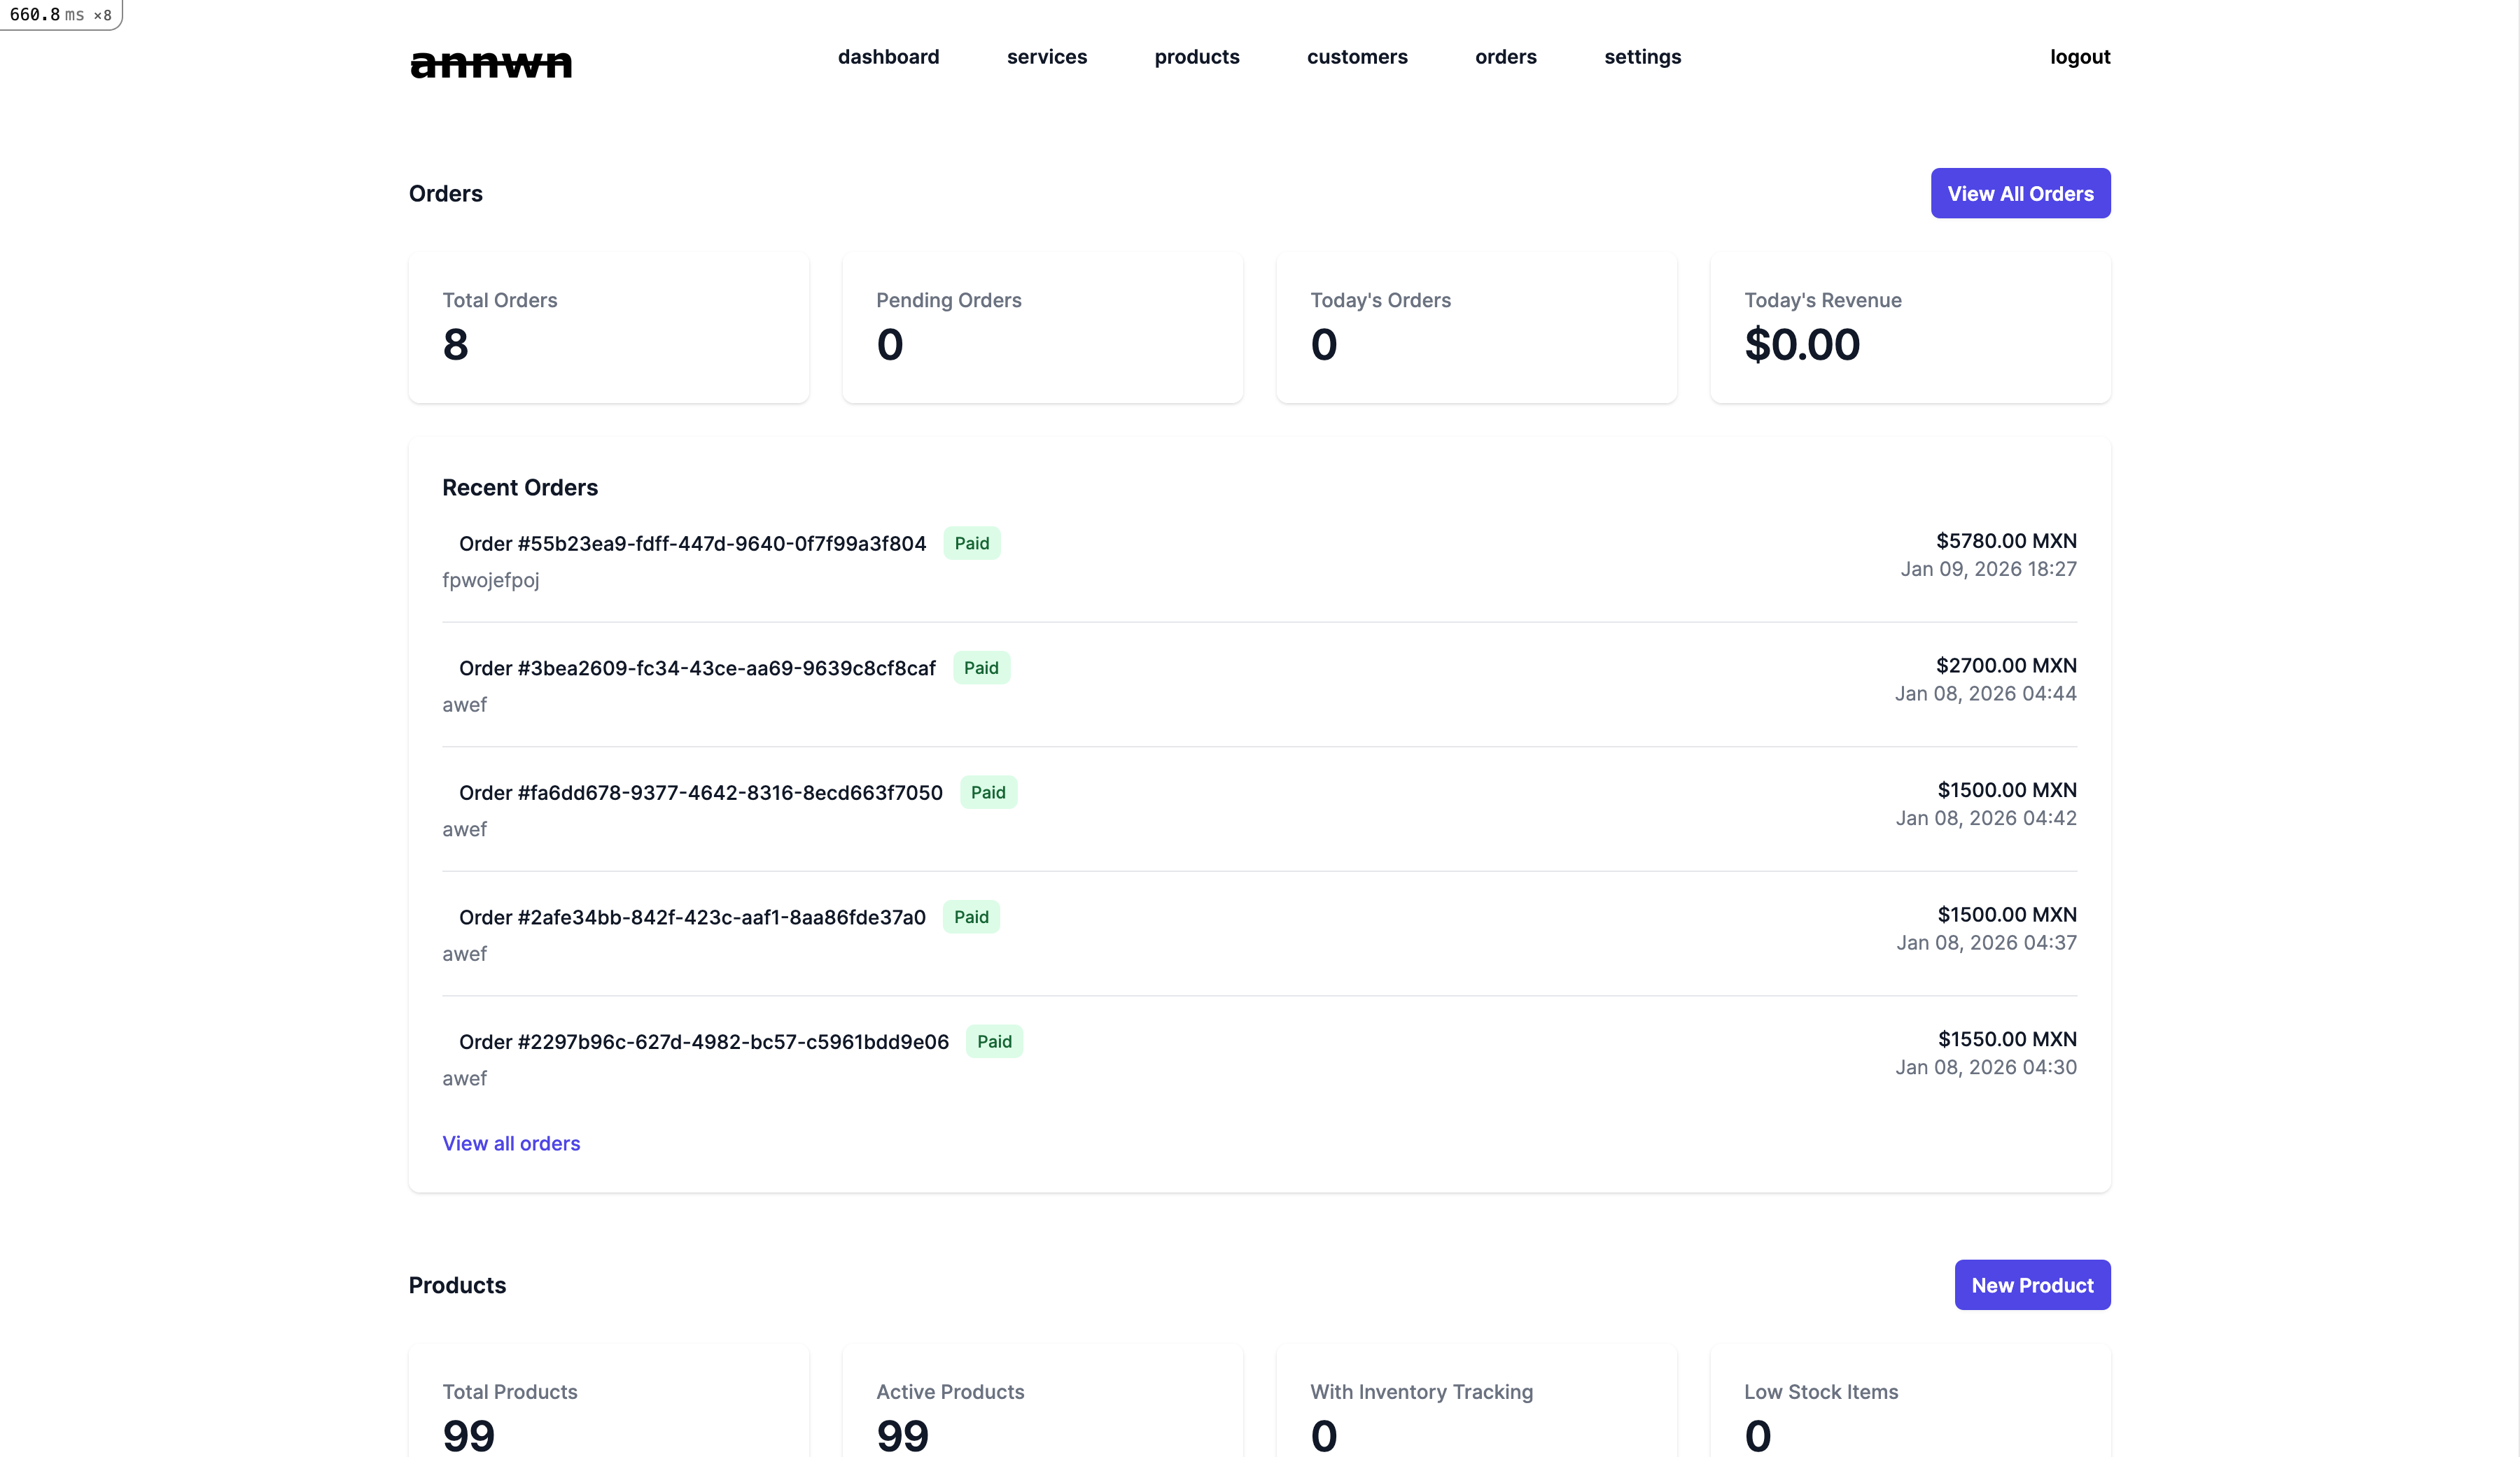Click the New Product button

tap(2031, 1284)
